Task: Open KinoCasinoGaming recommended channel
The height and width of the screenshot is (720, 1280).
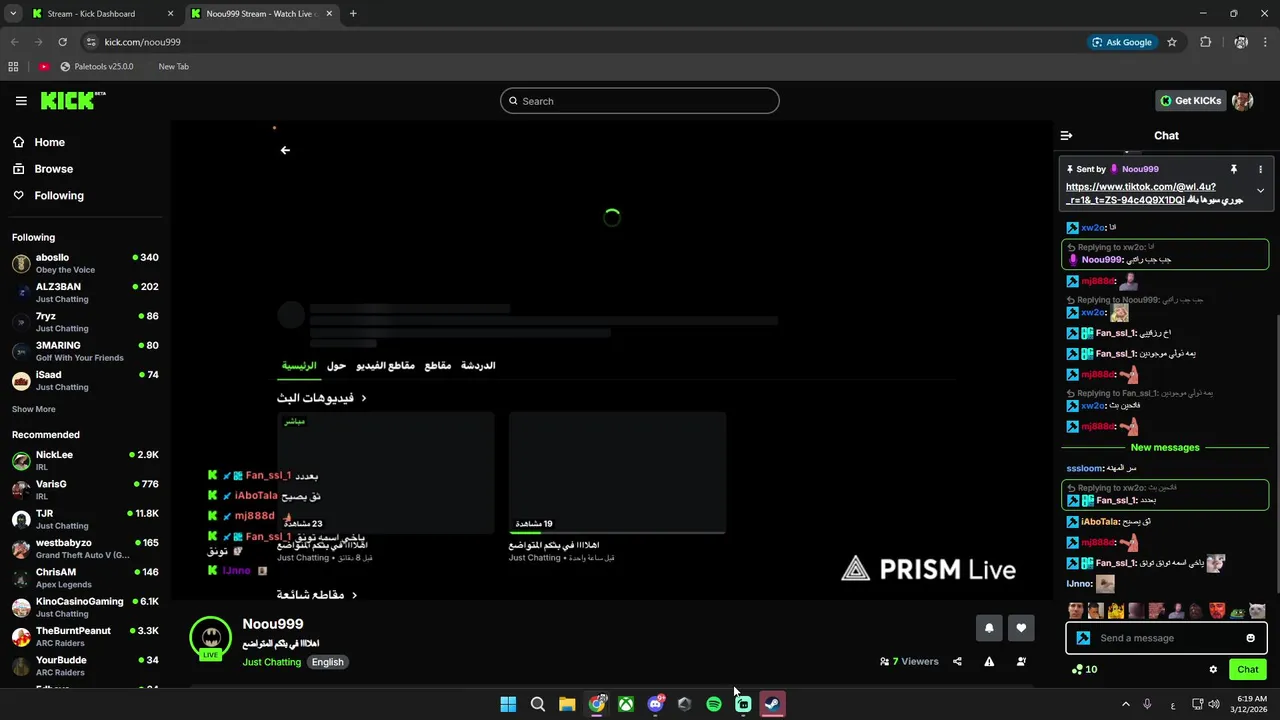Action: [x=85, y=607]
